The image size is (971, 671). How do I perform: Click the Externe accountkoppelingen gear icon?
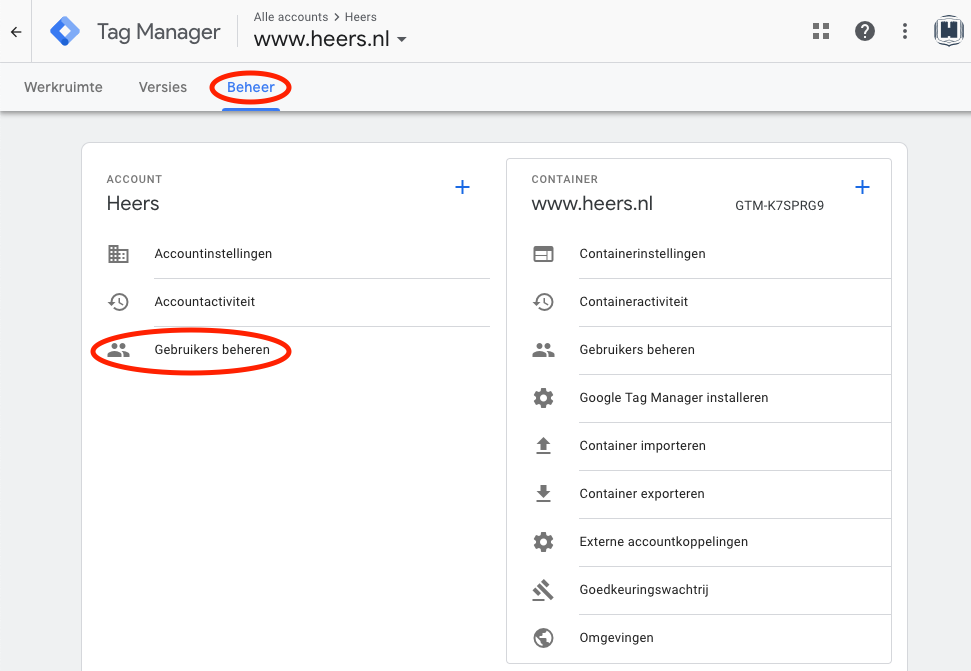(x=544, y=542)
